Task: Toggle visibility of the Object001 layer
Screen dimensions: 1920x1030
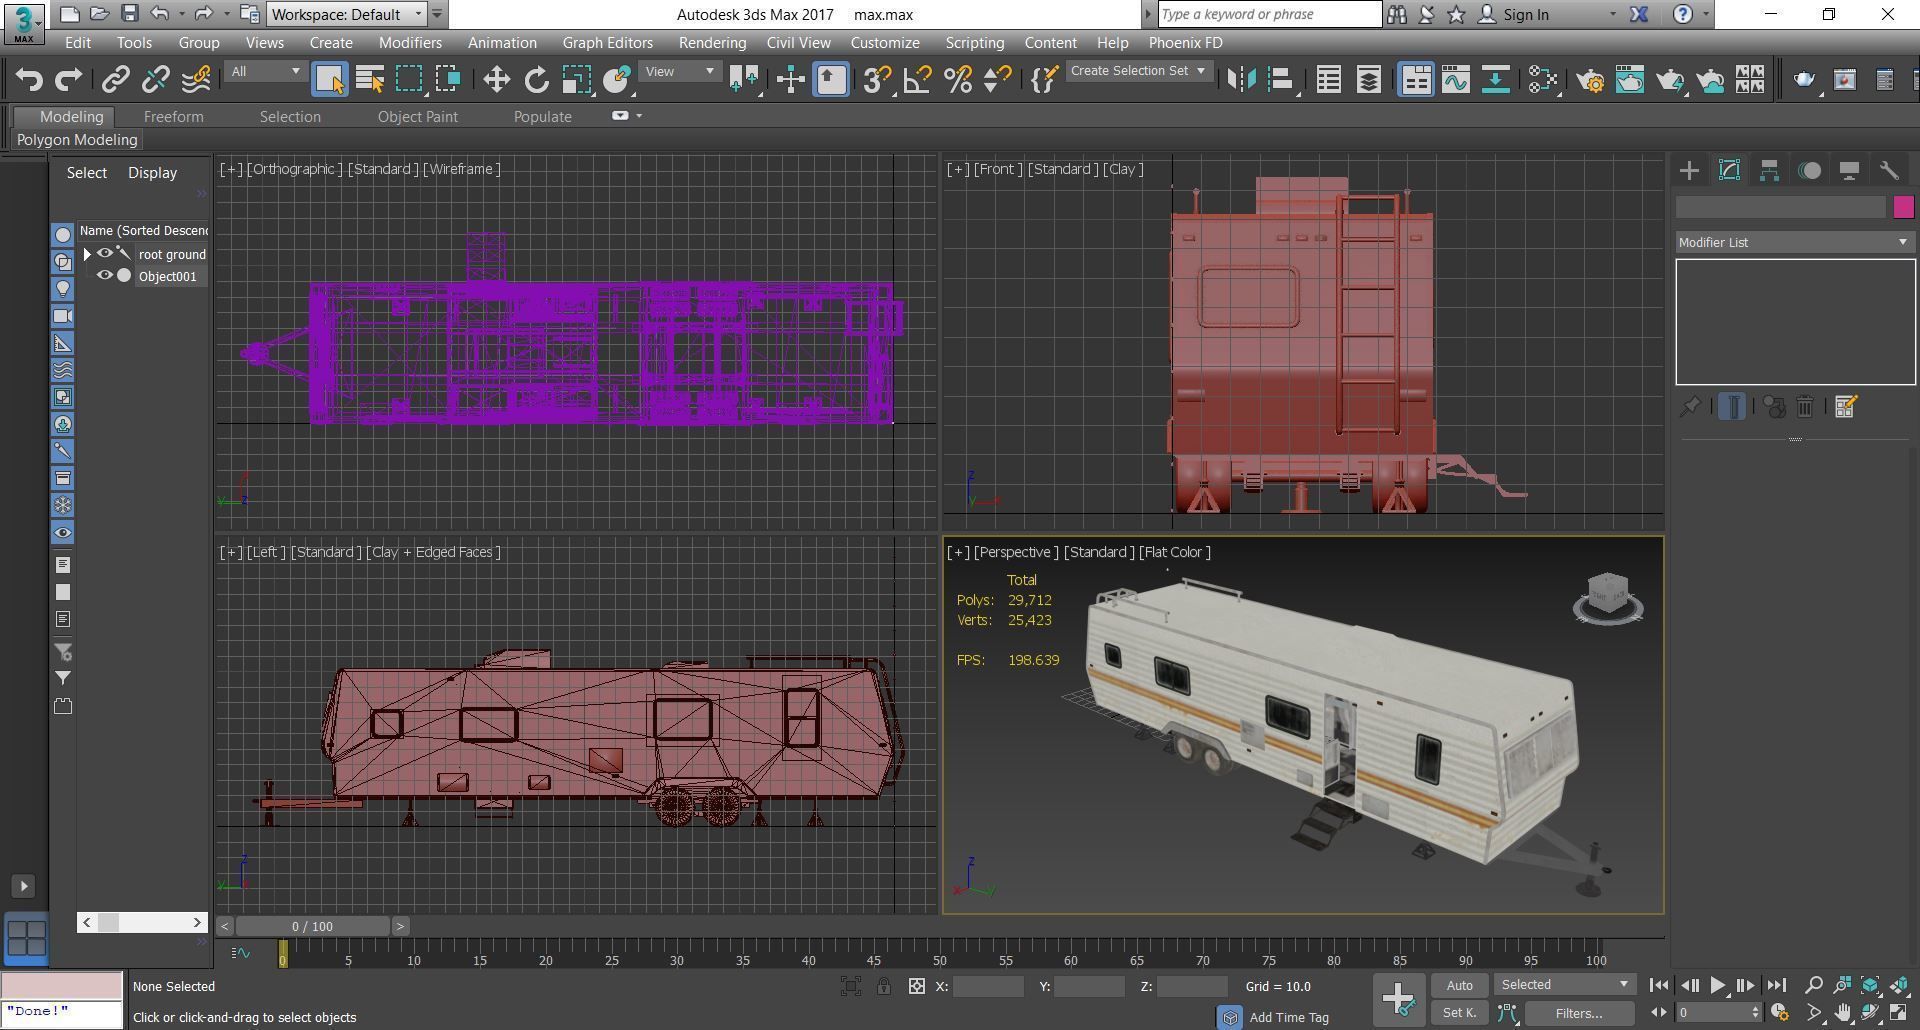Action: point(106,276)
